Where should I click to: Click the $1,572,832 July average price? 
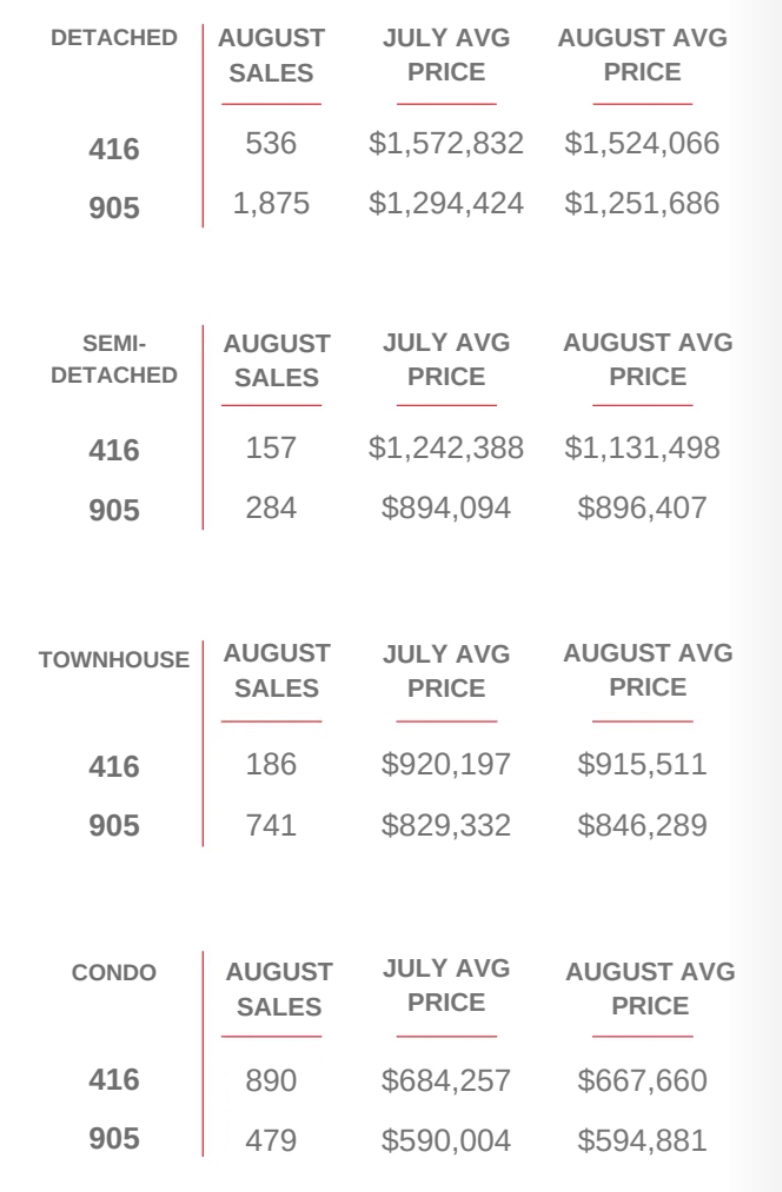pos(446,144)
